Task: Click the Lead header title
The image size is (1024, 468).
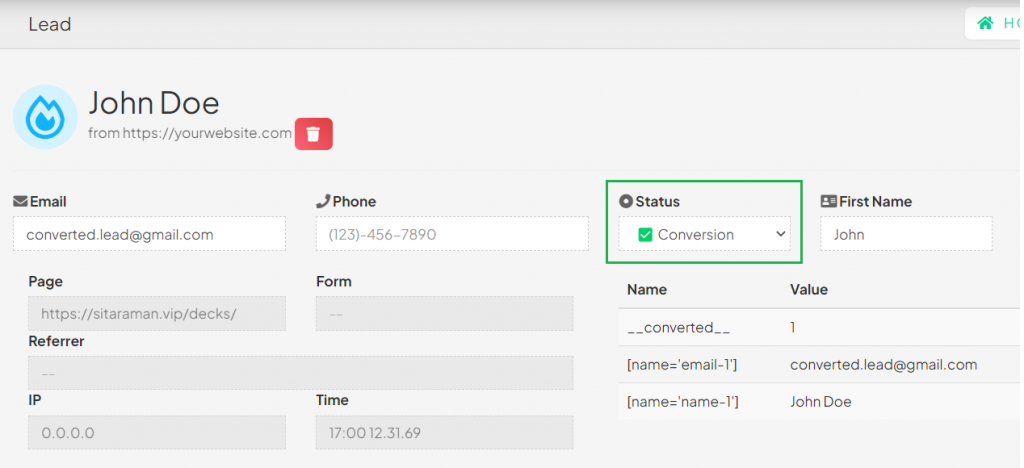Action: pyautogui.click(x=50, y=24)
